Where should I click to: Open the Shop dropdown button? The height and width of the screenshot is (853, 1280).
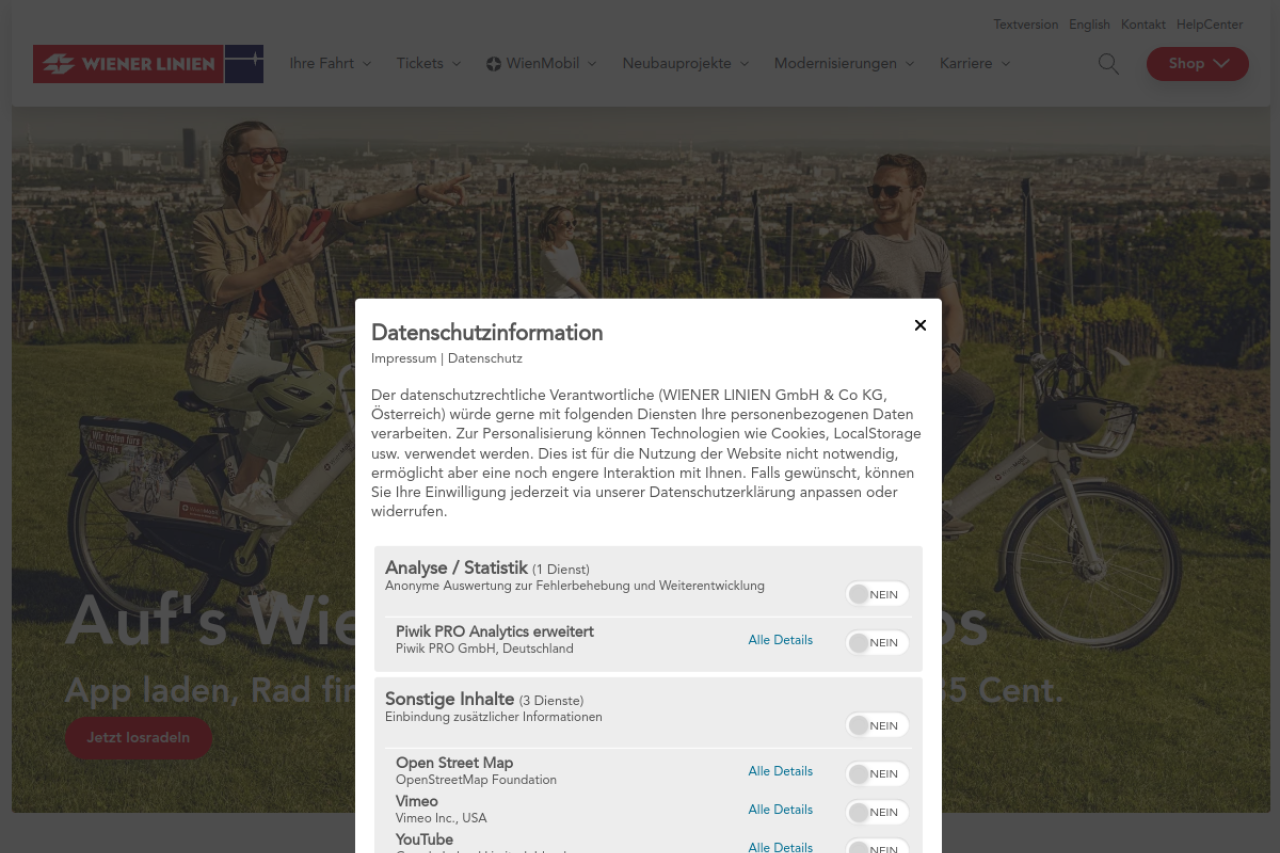1197,64
